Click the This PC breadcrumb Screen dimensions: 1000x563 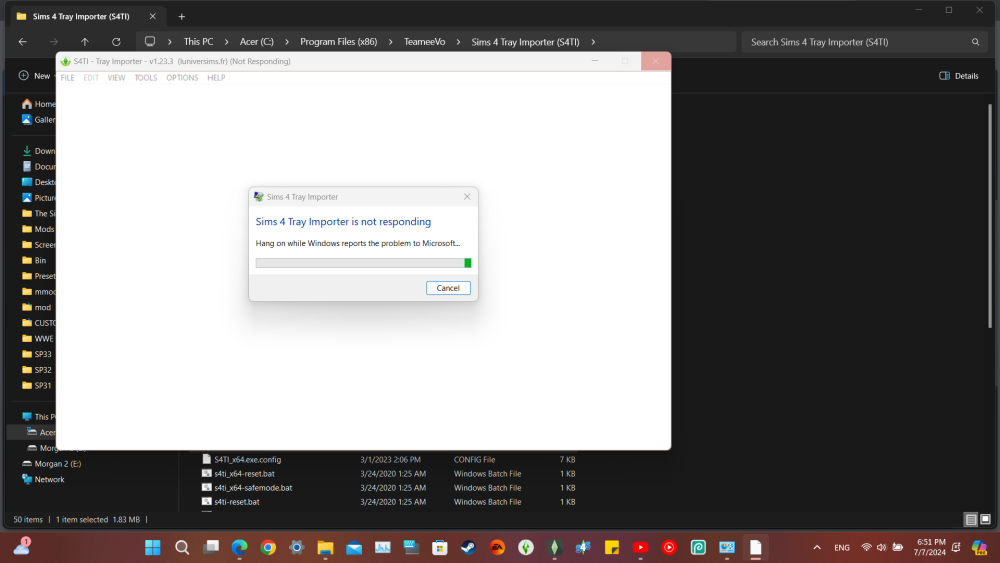click(x=198, y=42)
